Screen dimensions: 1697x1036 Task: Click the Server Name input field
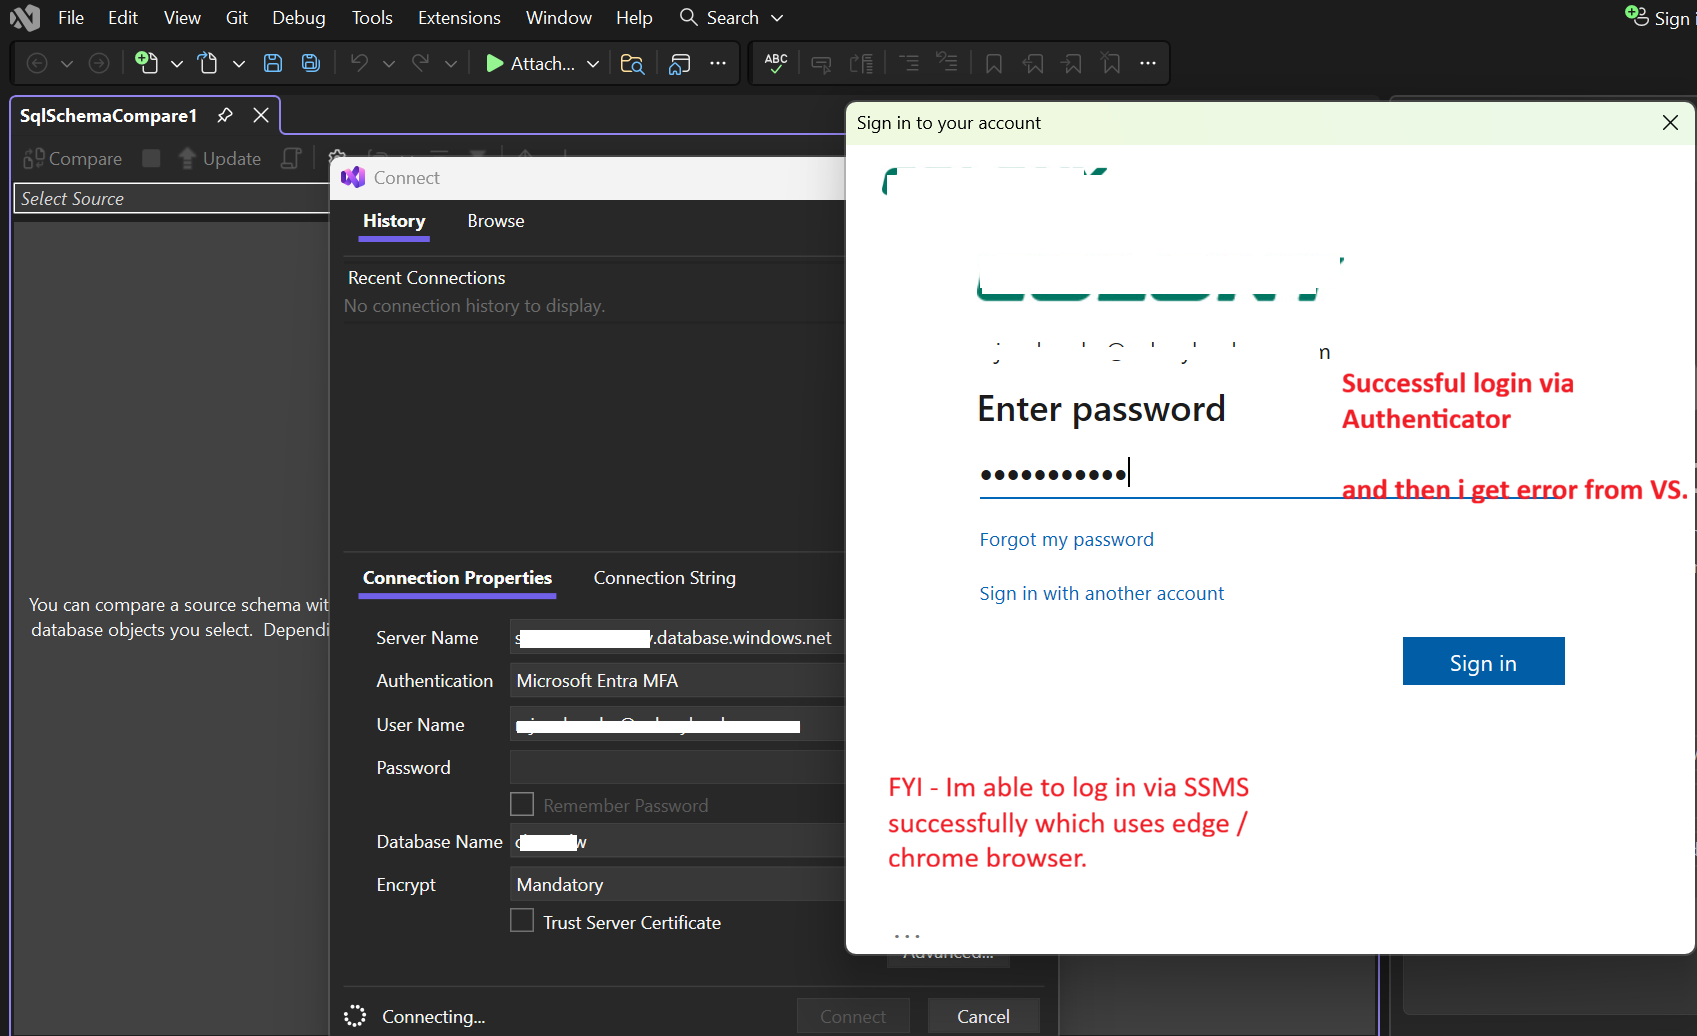coord(678,637)
